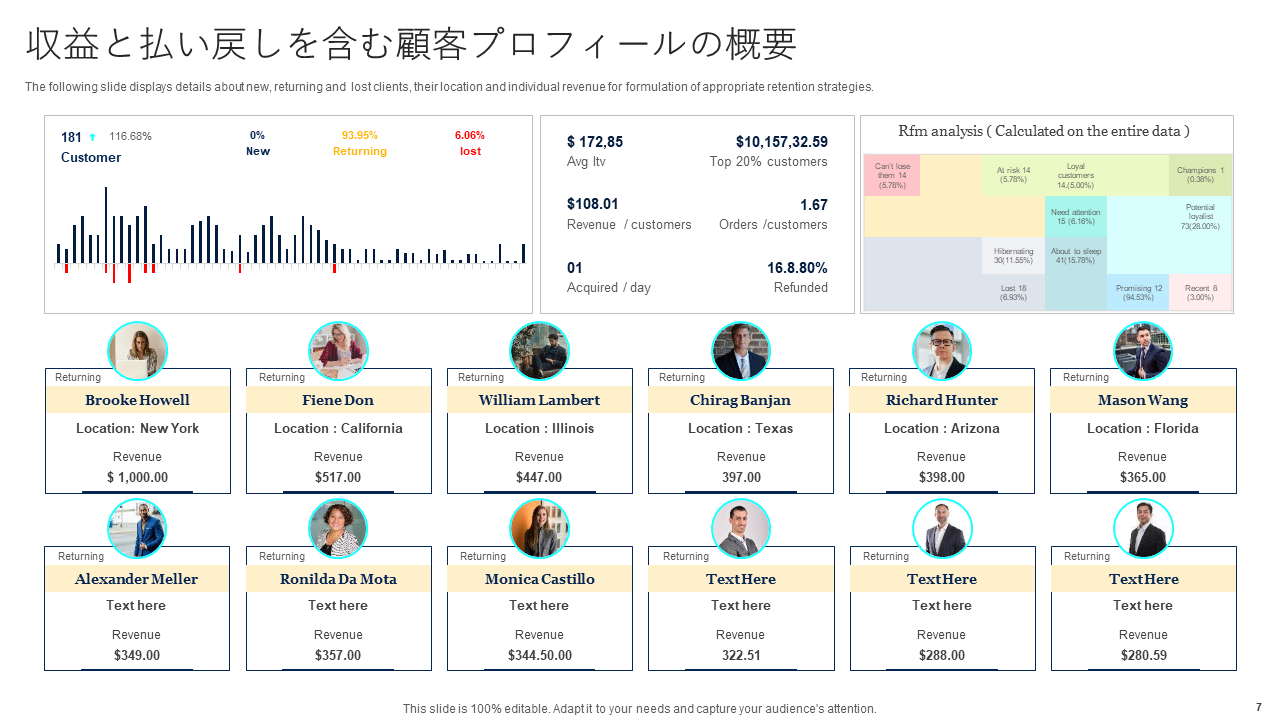The width and height of the screenshot is (1280, 720).
Task: Open Mason Wang's profile photo
Action: point(1143,351)
